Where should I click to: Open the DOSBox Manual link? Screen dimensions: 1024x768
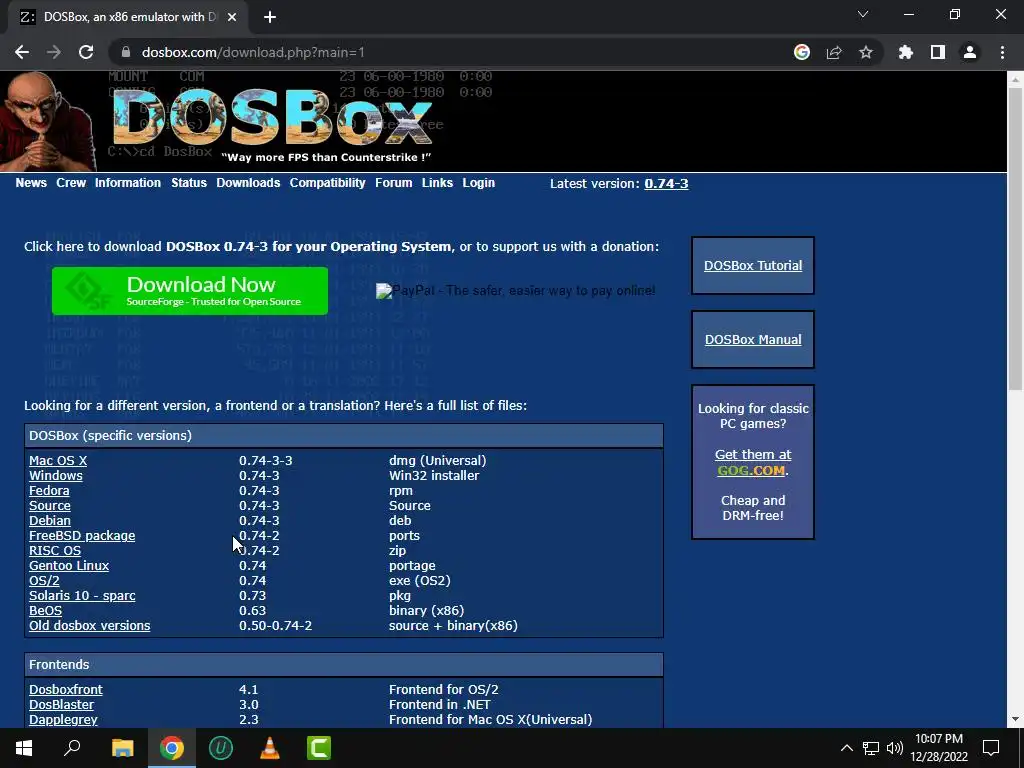pyautogui.click(x=753, y=340)
